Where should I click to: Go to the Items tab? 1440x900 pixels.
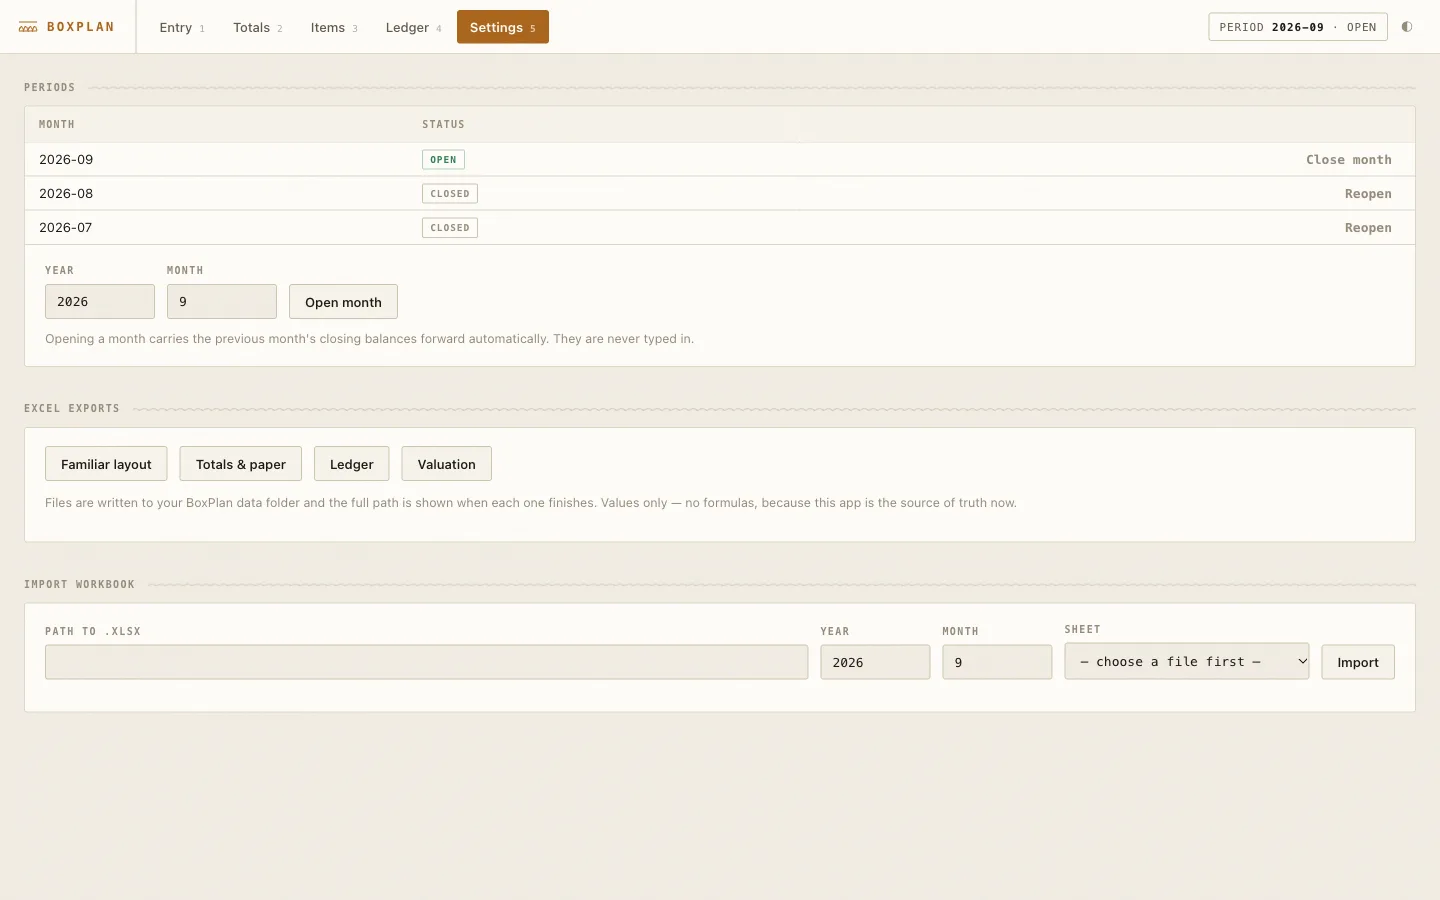tap(334, 27)
